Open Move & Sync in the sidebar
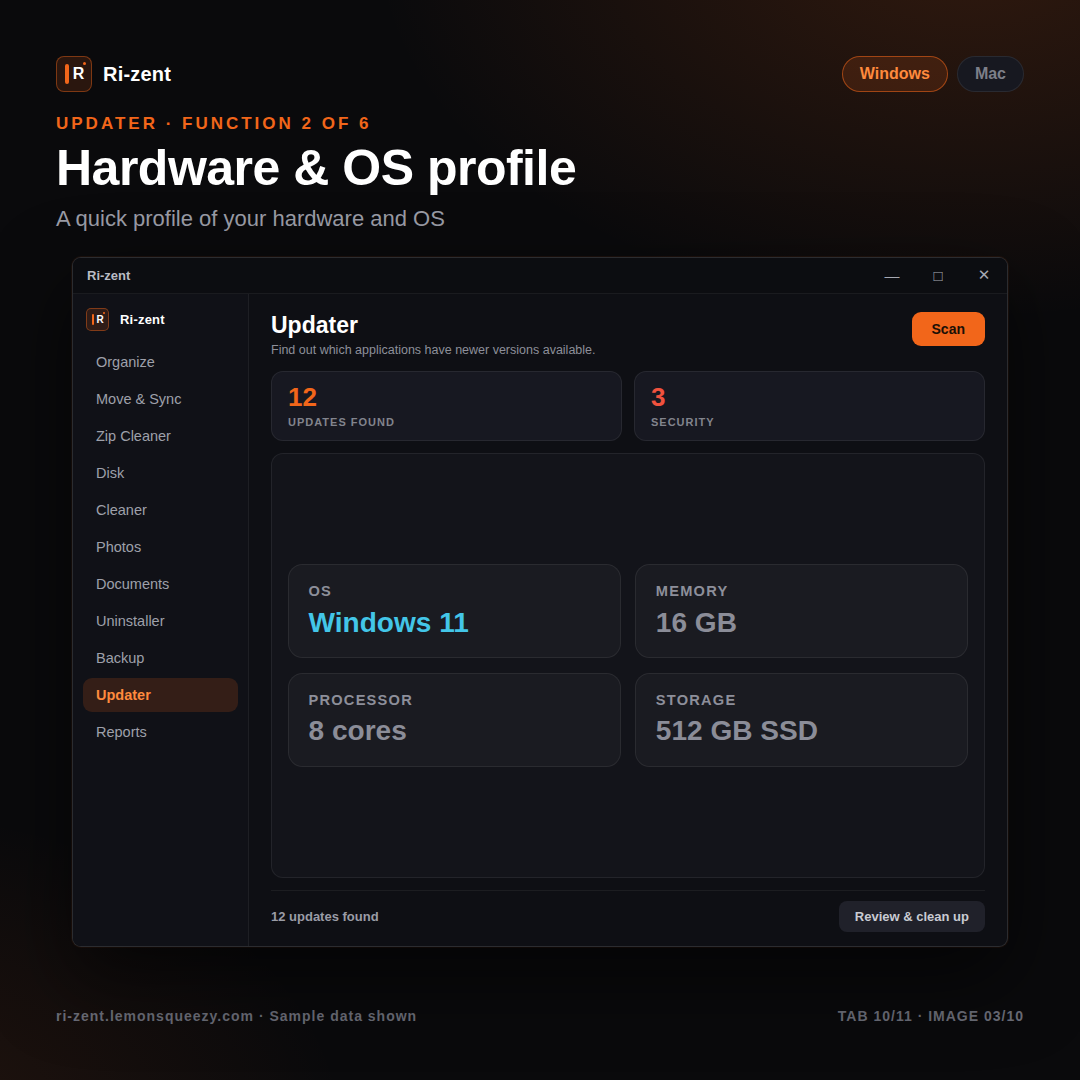The width and height of the screenshot is (1080, 1080). 160,399
